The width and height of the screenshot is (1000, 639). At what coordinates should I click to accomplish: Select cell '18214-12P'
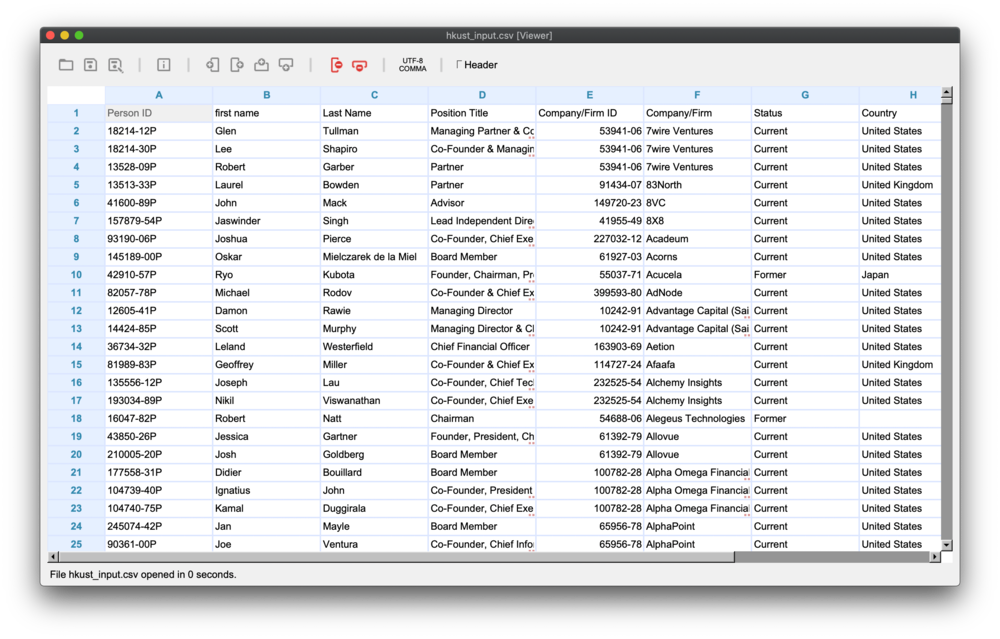159,131
